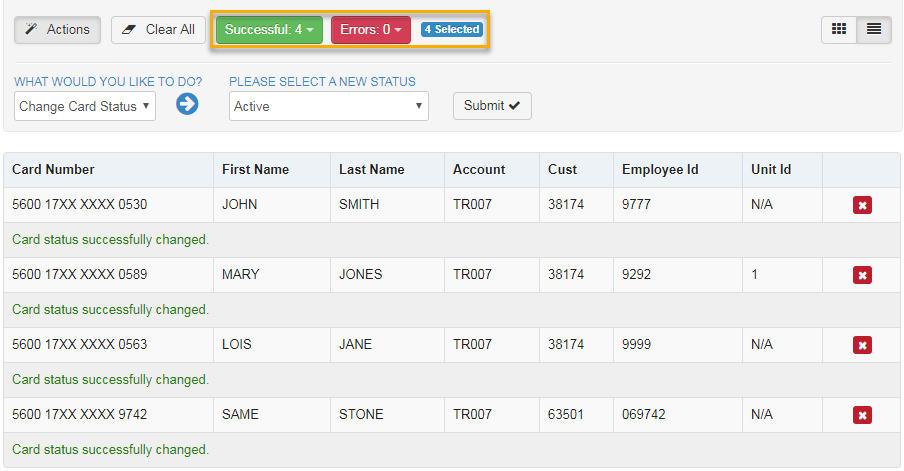Click the blue arrow next-step icon
The height and width of the screenshot is (471, 904).
tap(187, 104)
